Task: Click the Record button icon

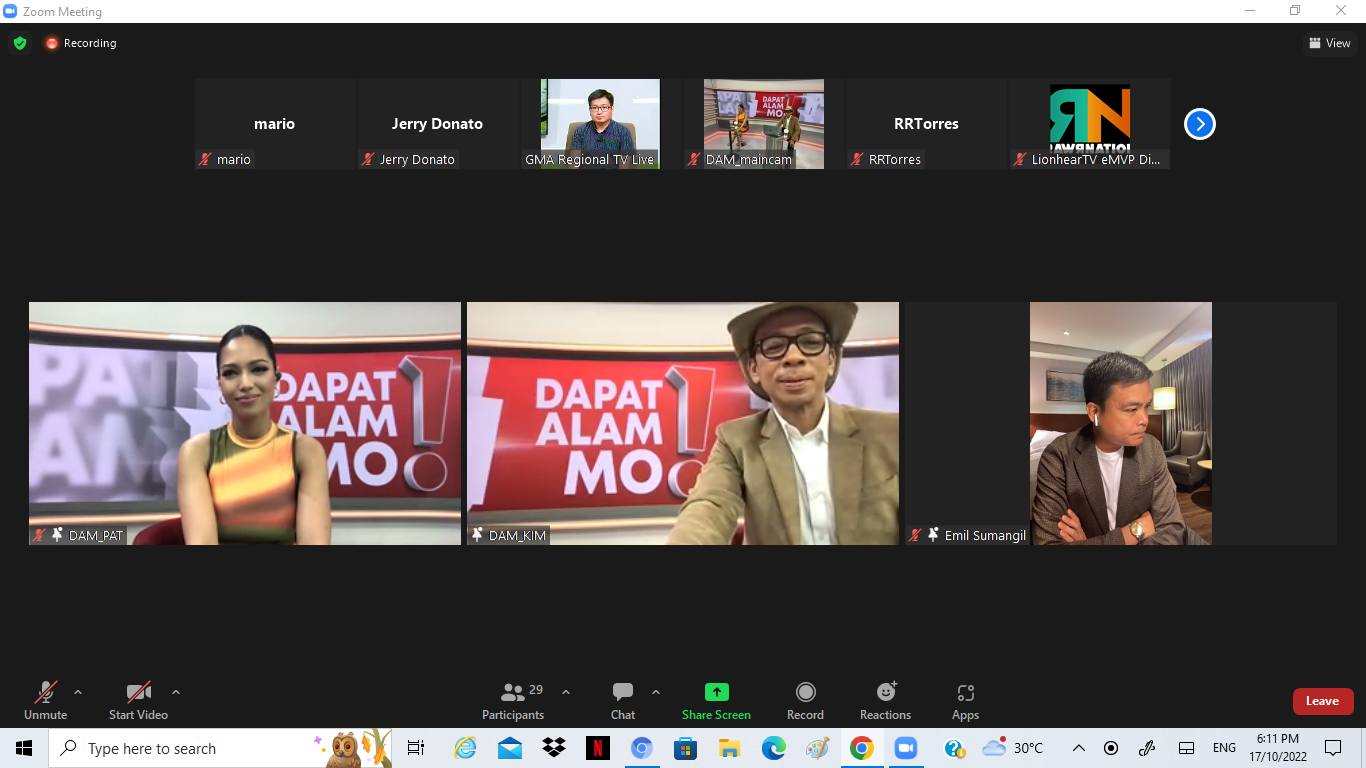Action: click(805, 692)
